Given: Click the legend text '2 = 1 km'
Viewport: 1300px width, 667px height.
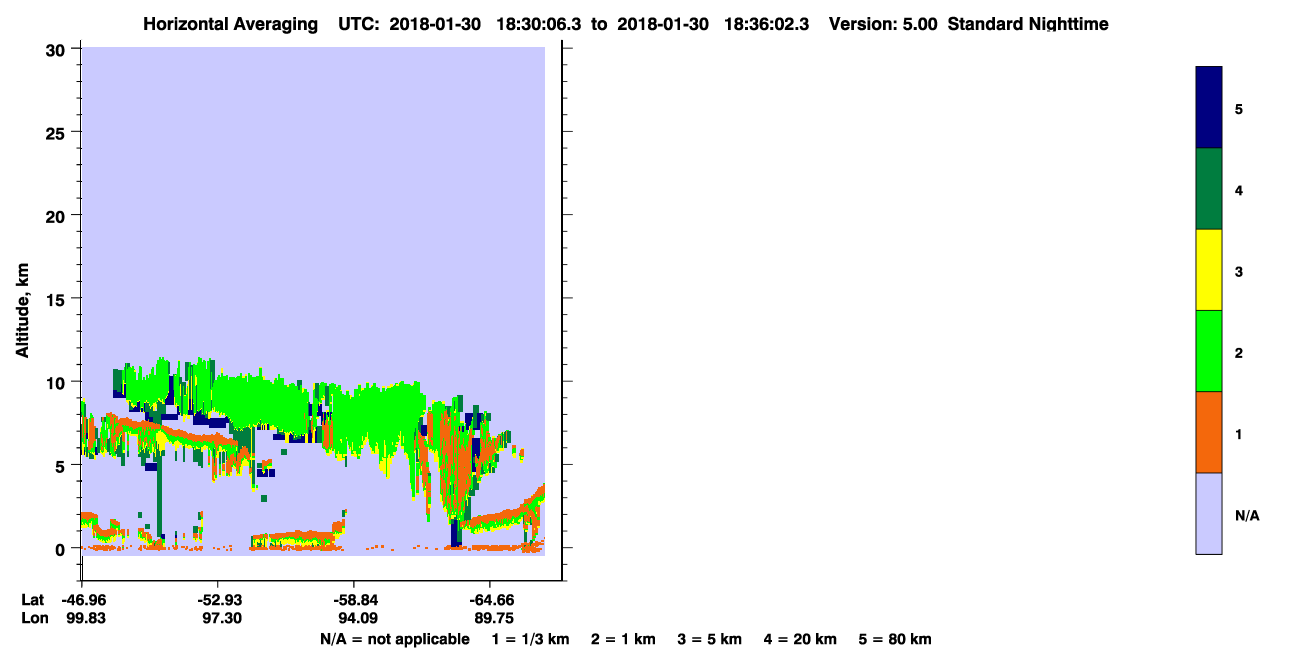Looking at the screenshot, I should 623,639.
